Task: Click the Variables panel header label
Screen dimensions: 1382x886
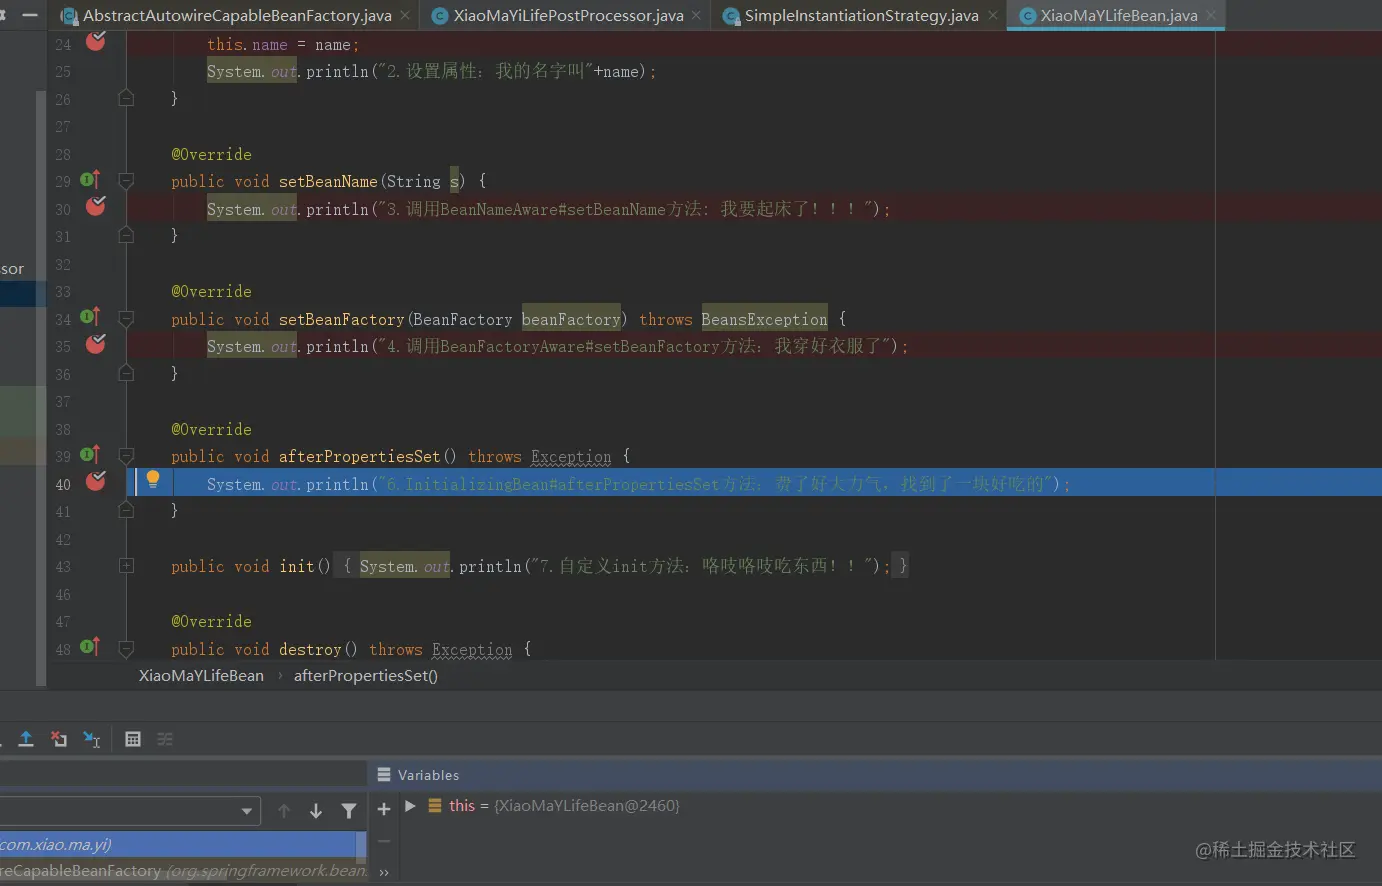Action: click(x=428, y=775)
